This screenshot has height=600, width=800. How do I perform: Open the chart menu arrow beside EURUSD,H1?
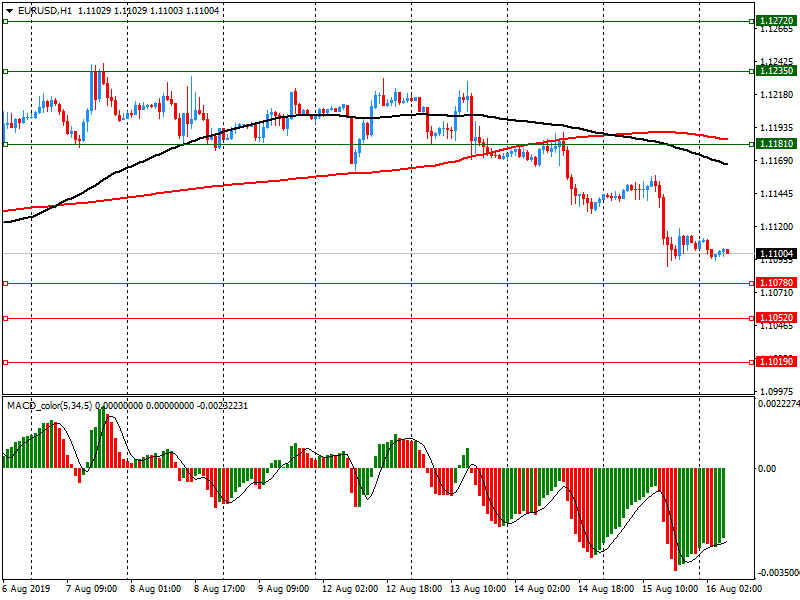coord(10,11)
